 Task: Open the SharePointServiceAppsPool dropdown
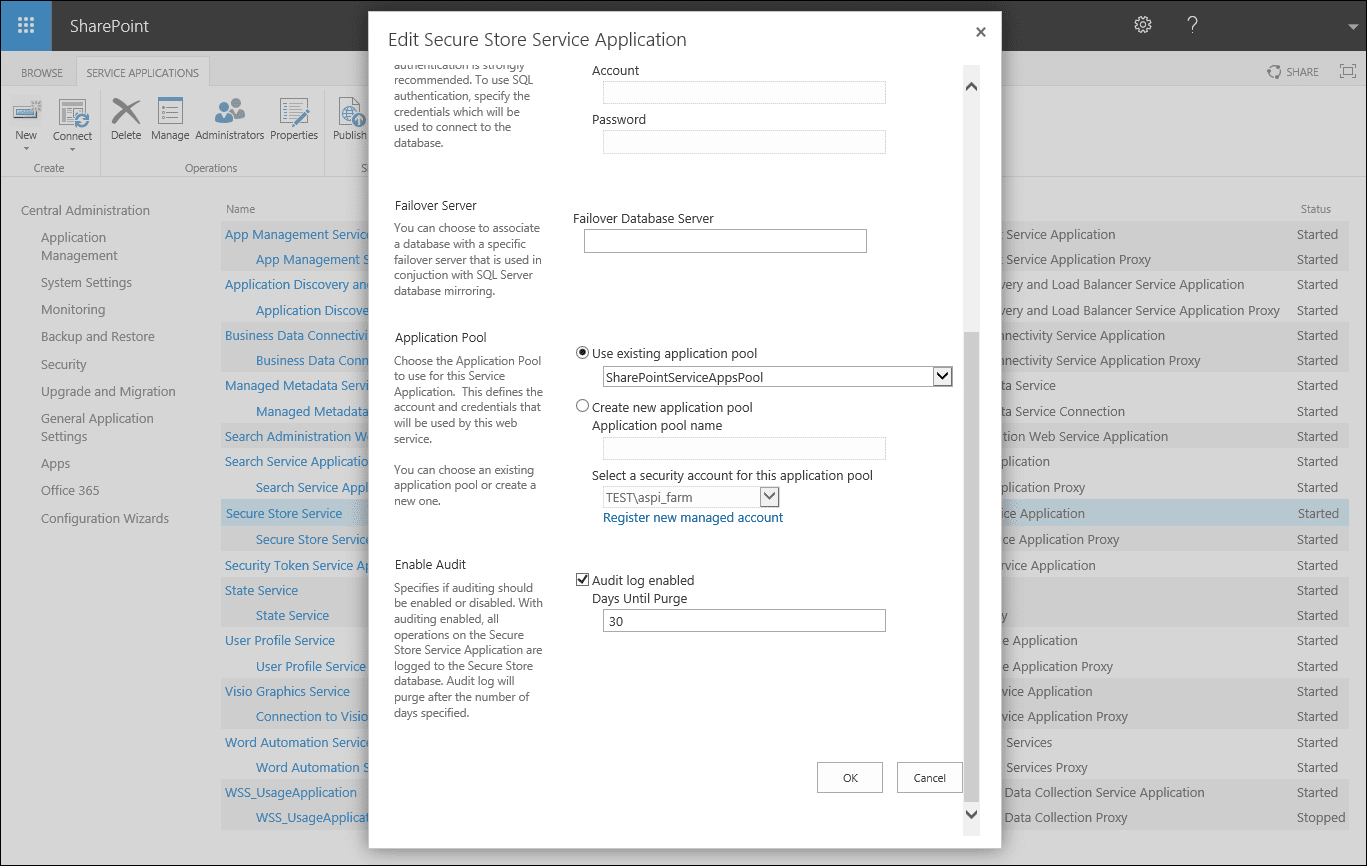tap(941, 376)
